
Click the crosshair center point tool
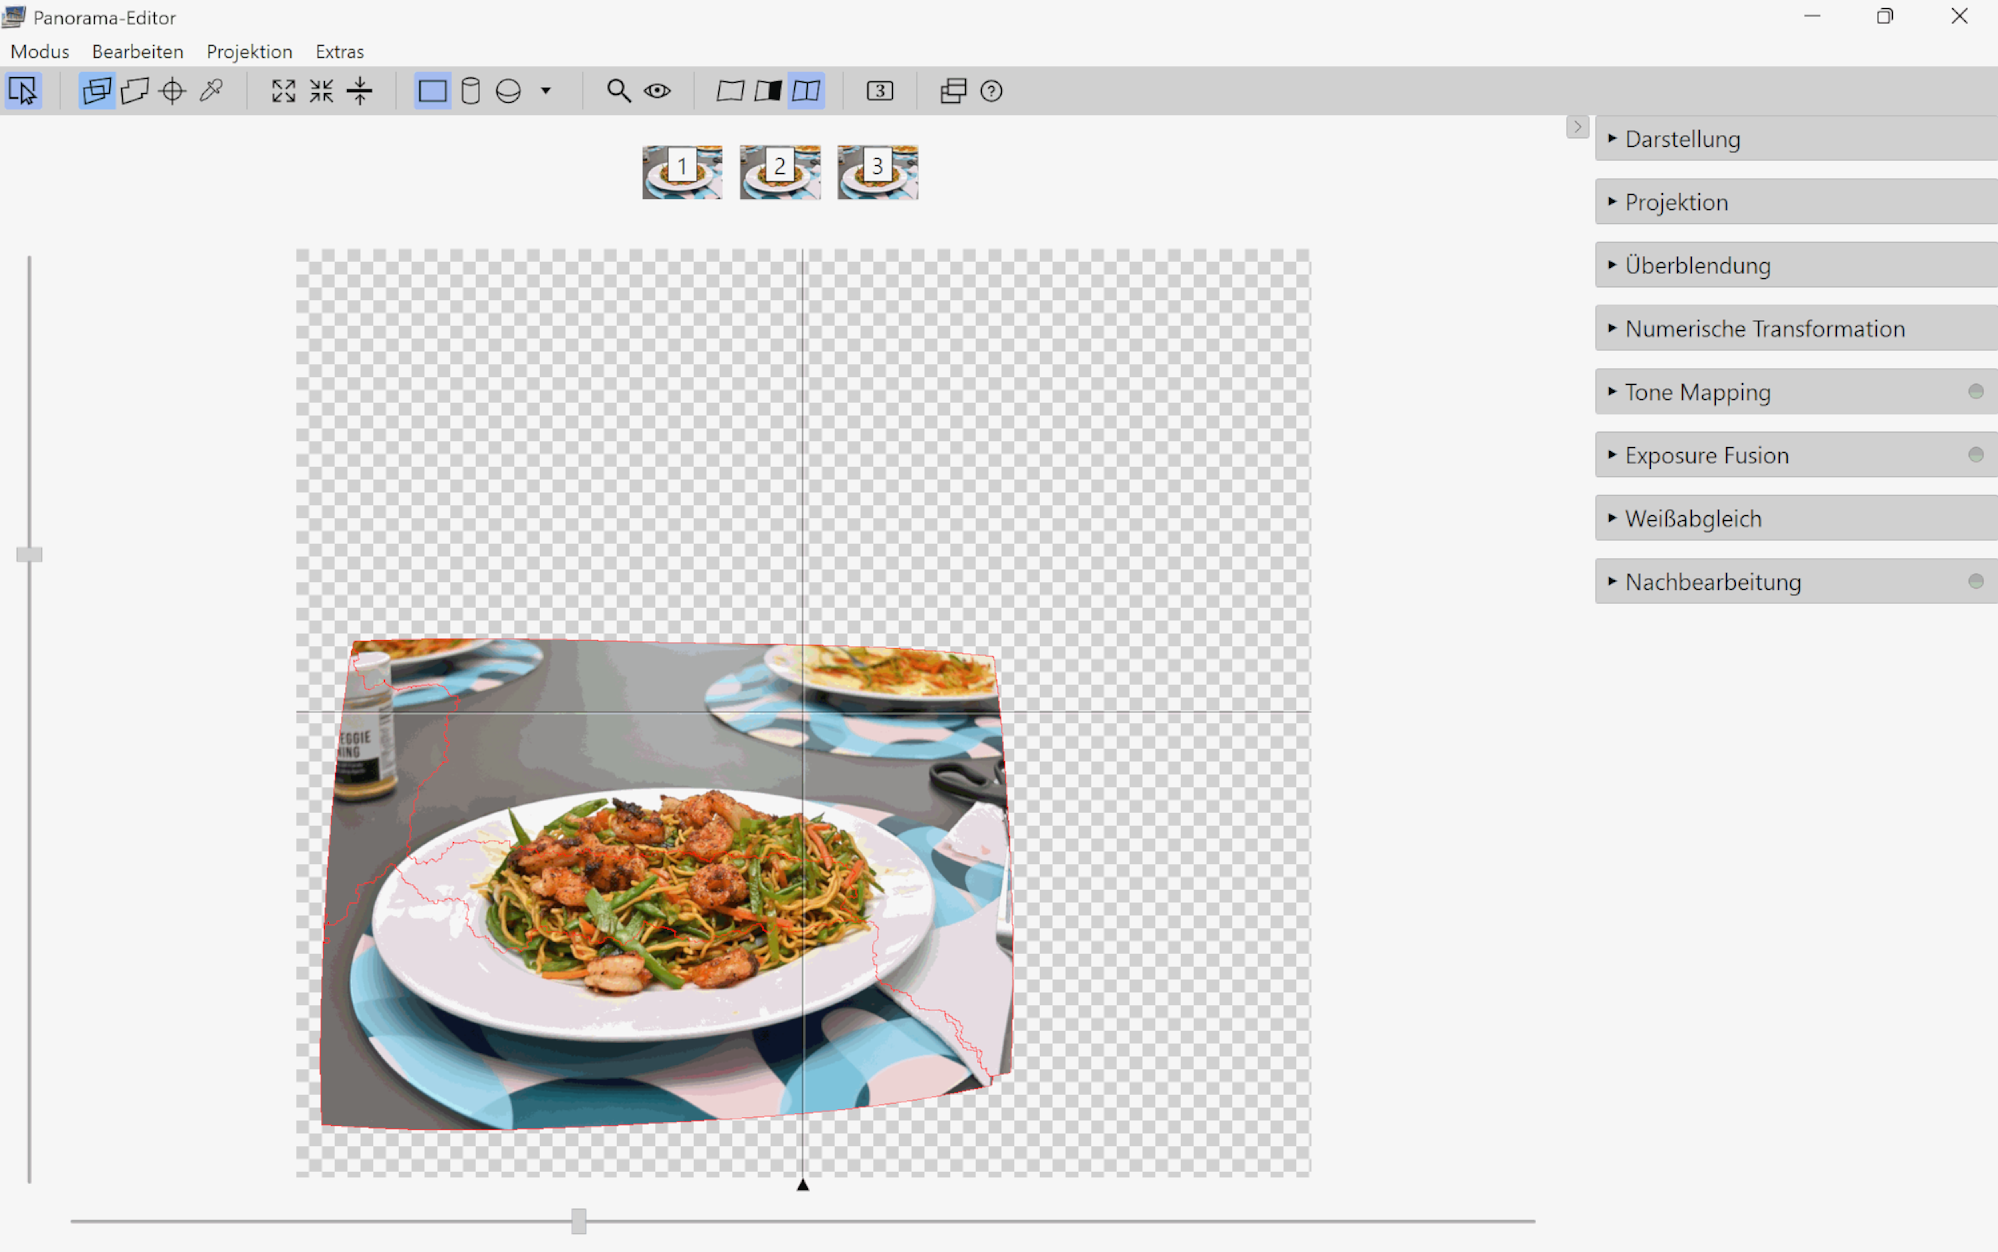click(x=173, y=91)
